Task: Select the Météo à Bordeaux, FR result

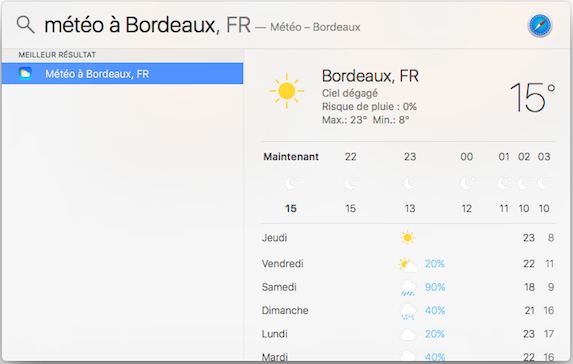Action: (122, 73)
